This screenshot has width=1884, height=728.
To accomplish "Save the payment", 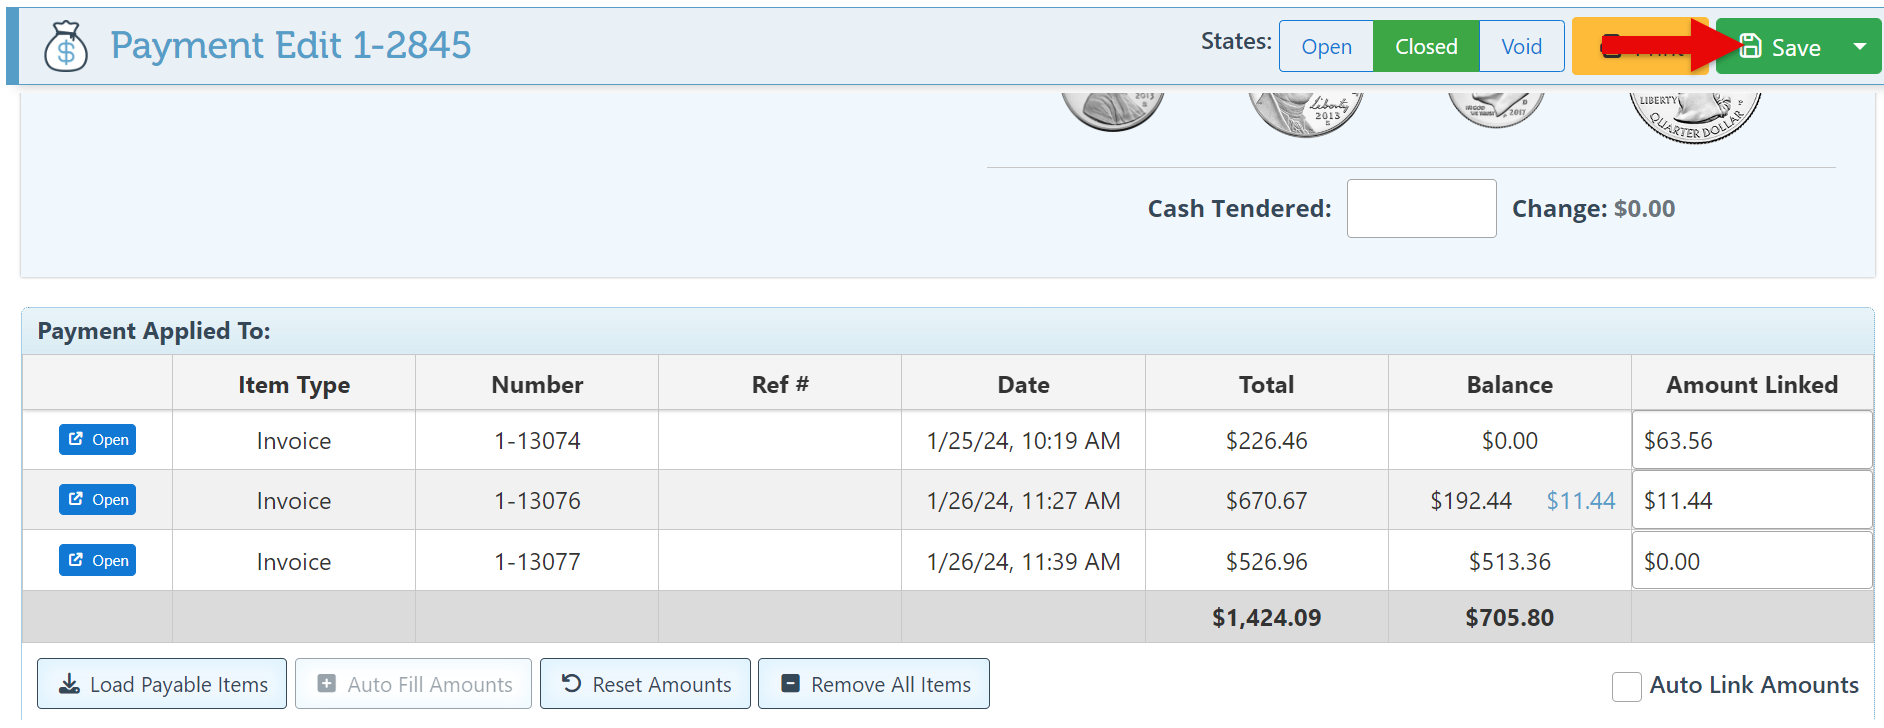I will [1782, 47].
